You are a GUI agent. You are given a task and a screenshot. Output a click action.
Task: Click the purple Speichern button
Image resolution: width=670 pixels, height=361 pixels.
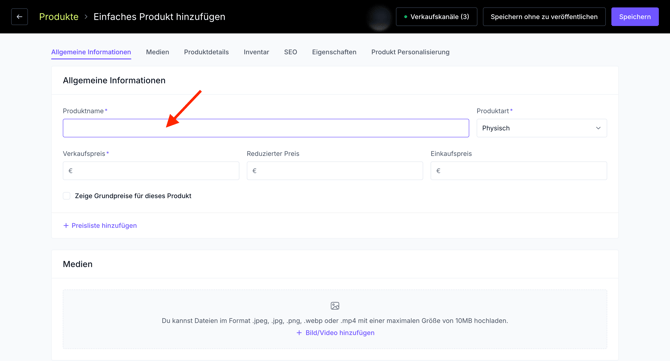point(635,17)
